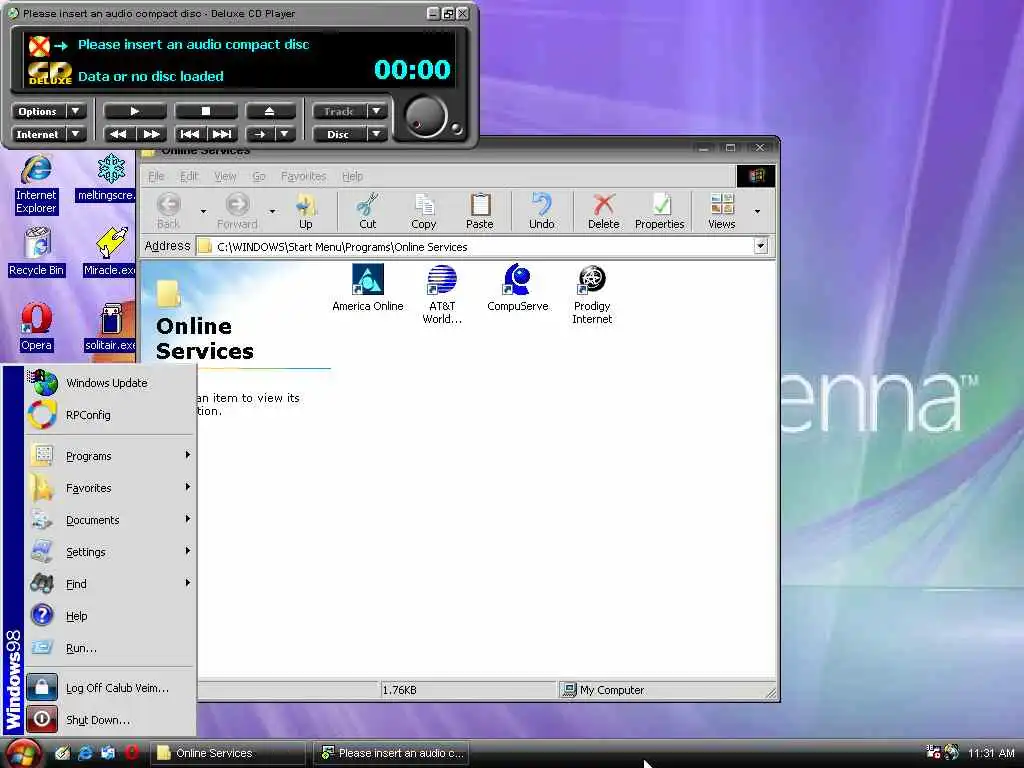Image resolution: width=1024 pixels, height=768 pixels.
Task: Open the Forward history dropdown arrow
Action: (x=272, y=211)
